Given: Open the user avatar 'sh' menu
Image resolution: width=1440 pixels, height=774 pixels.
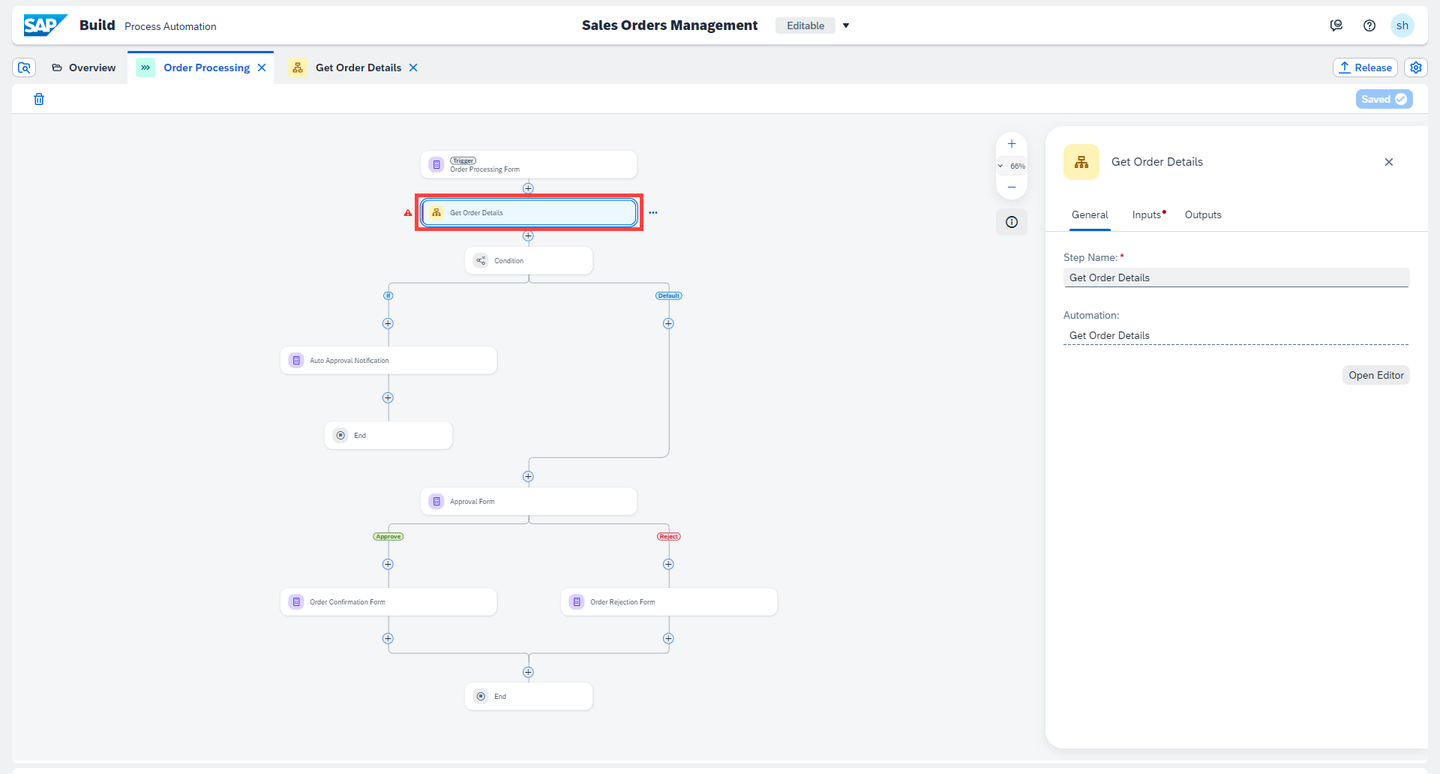Looking at the screenshot, I should pyautogui.click(x=1403, y=25).
